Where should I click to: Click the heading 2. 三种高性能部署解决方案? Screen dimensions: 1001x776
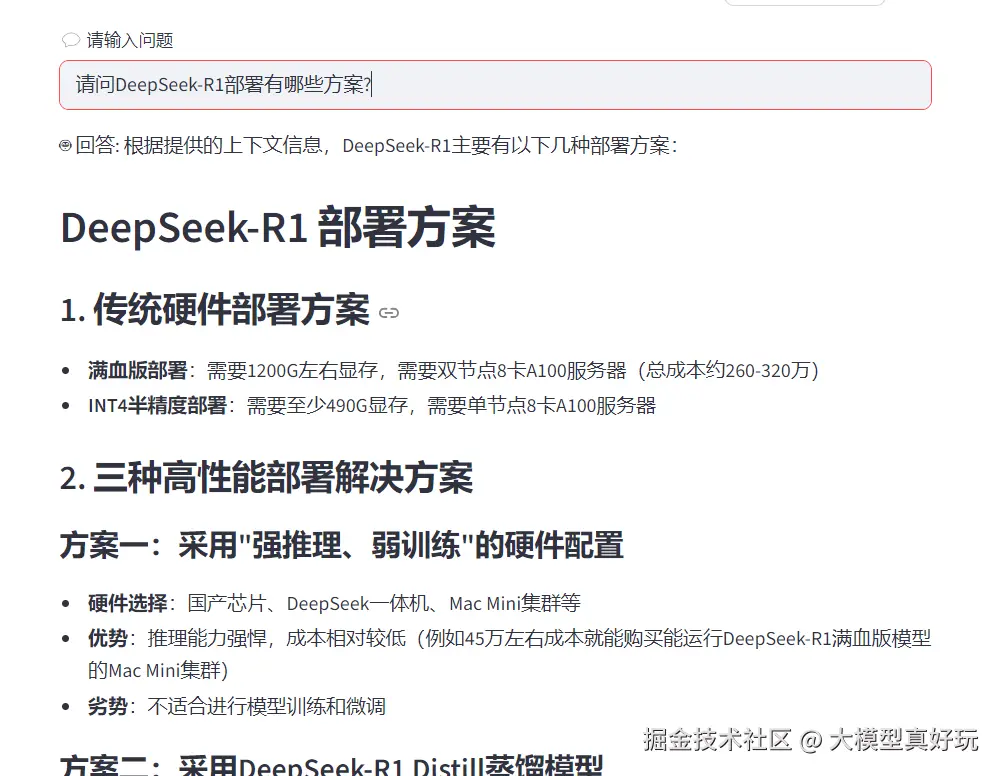click(x=267, y=477)
